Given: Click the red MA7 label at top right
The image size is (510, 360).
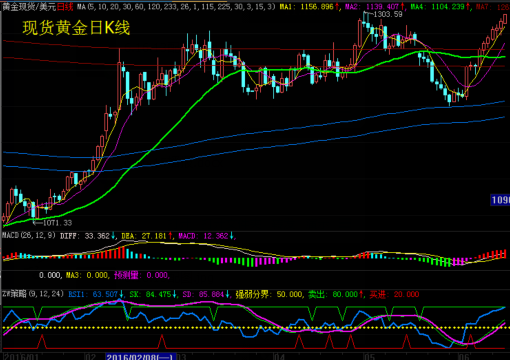Looking at the screenshot, I should (x=492, y=7).
